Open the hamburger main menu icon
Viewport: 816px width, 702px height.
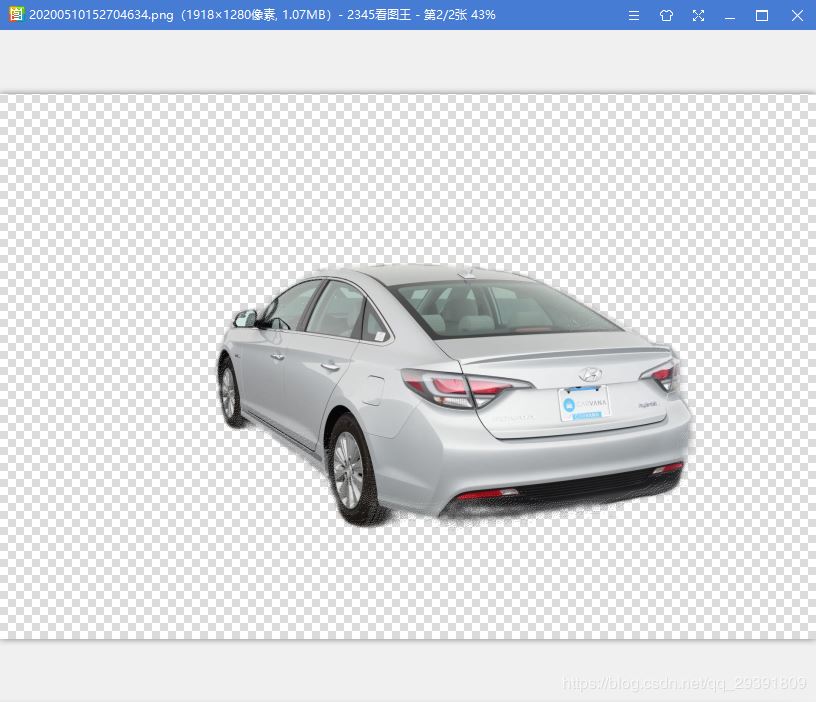(633, 15)
